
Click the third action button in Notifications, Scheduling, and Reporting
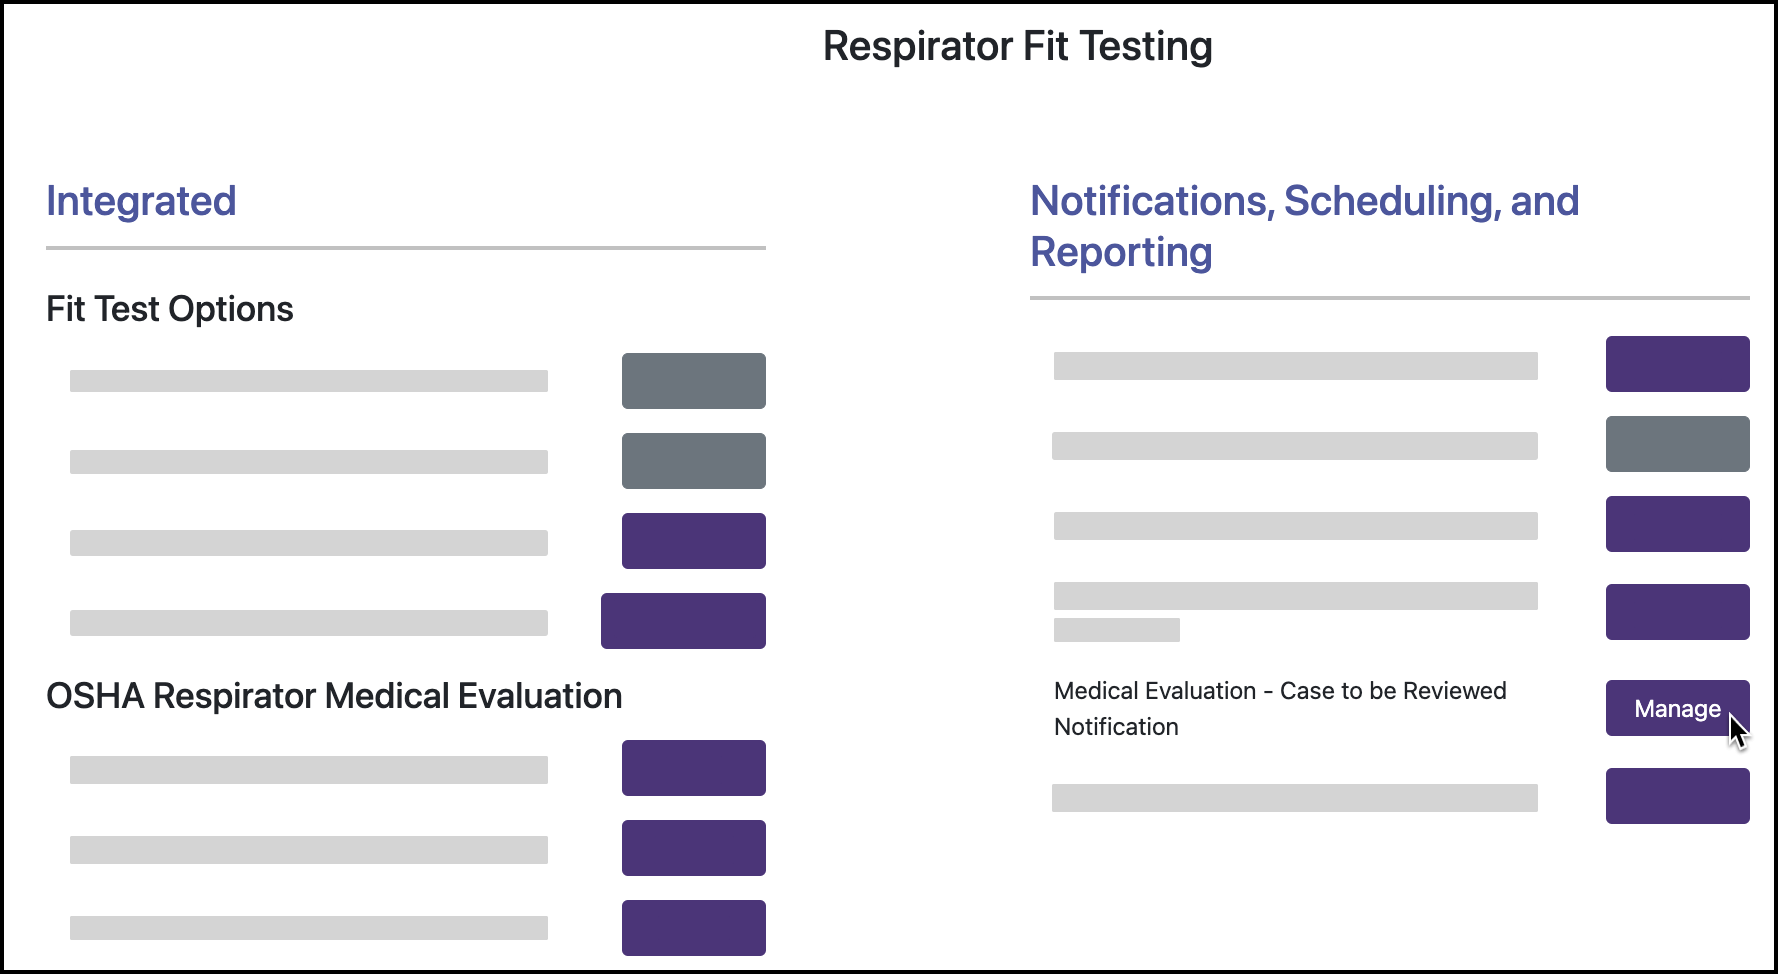[1677, 523]
